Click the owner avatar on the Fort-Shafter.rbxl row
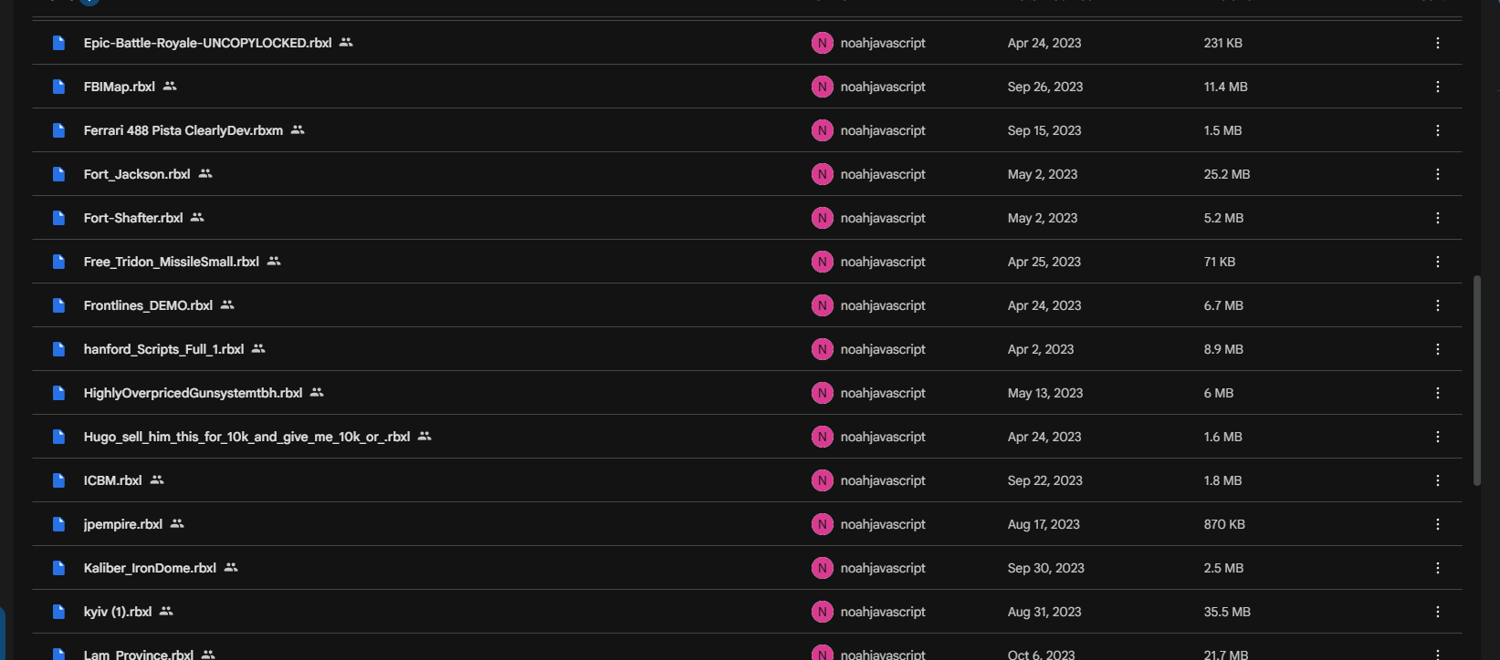 (822, 218)
